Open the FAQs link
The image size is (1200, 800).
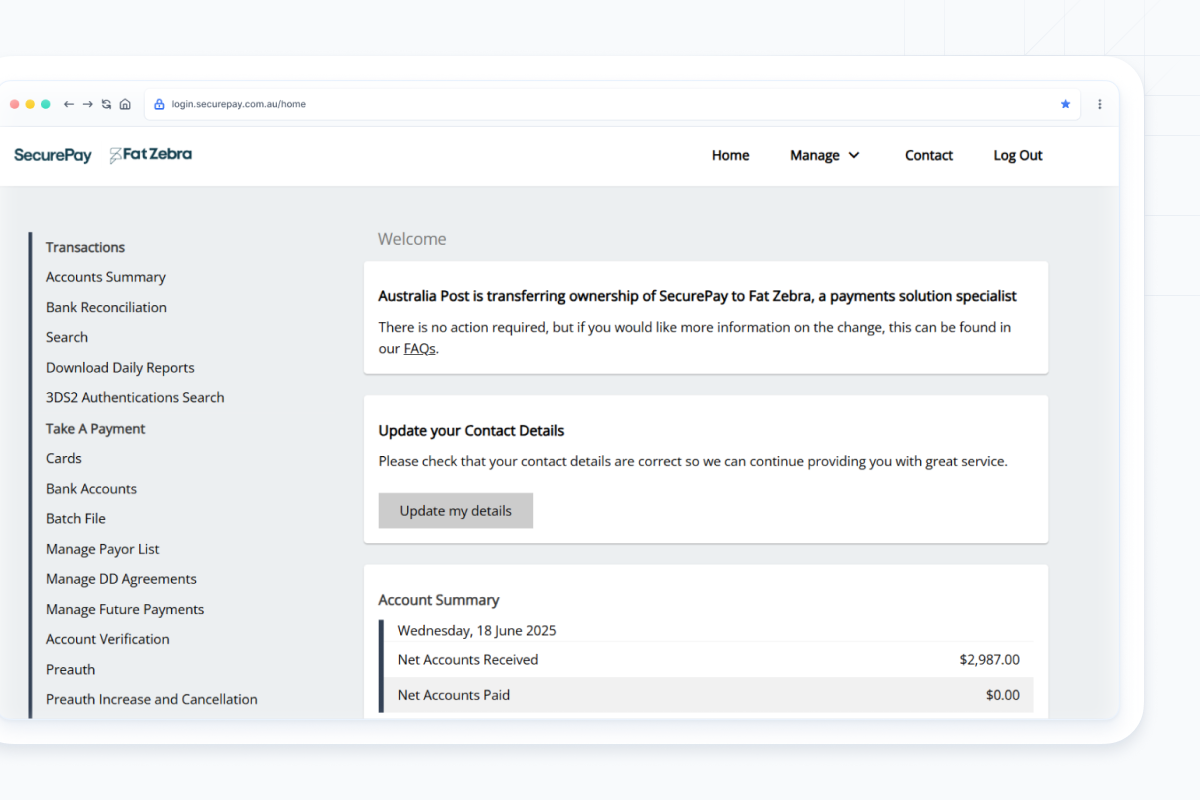420,349
